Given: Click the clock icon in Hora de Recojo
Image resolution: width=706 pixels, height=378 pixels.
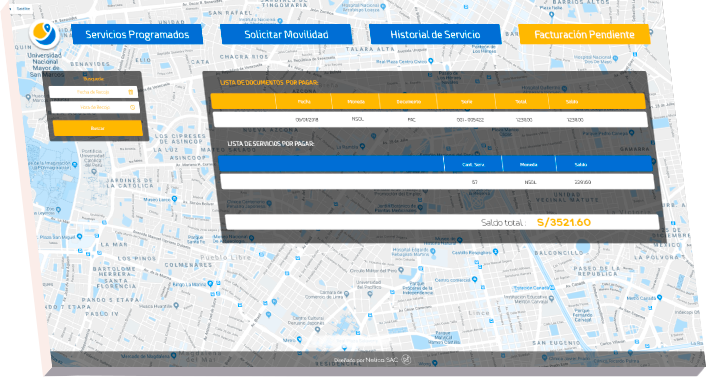Looking at the screenshot, I should [132, 108].
